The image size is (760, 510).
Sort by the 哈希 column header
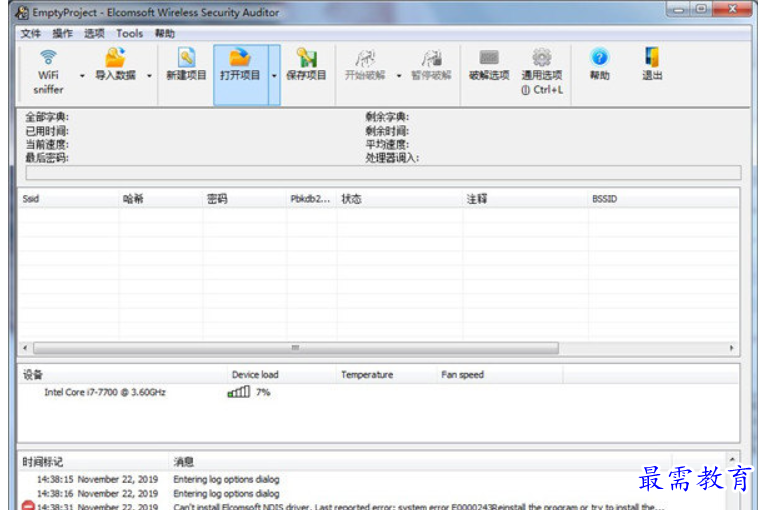pos(160,199)
